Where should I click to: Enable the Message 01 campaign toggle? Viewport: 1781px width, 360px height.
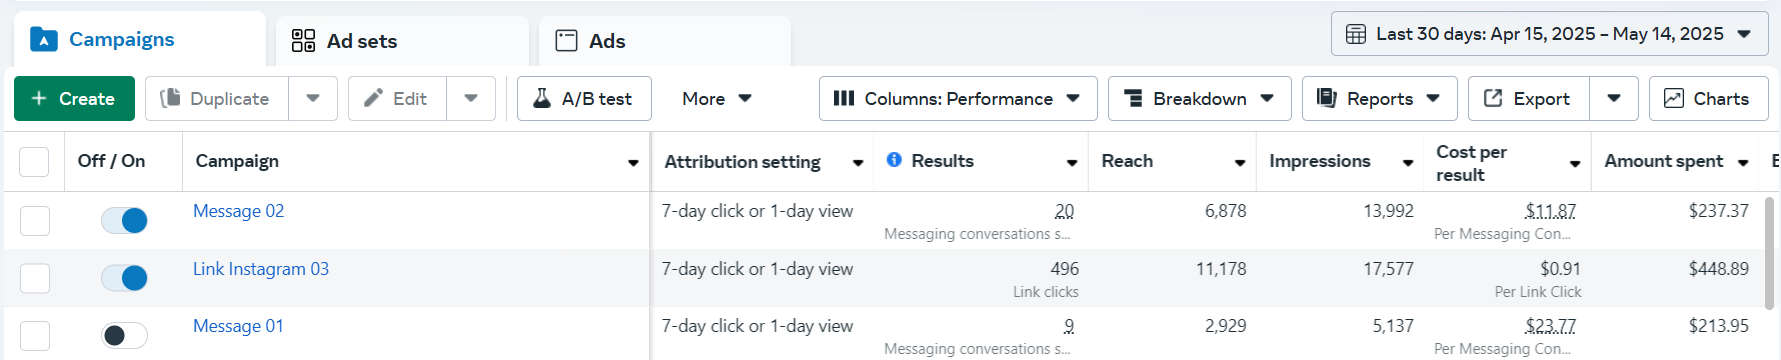point(124,335)
